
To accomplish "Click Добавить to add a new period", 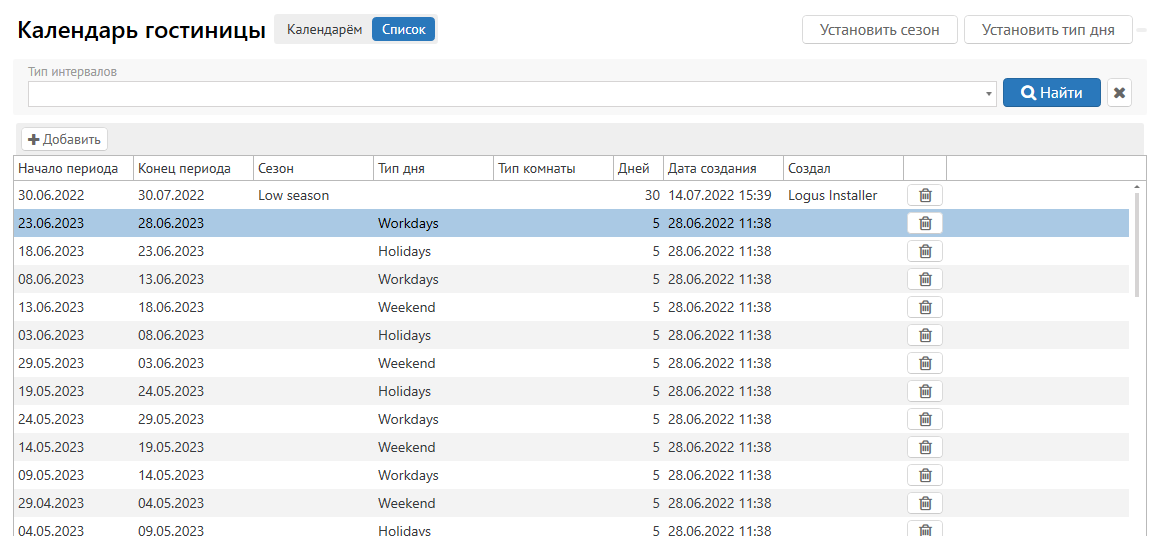I will click(64, 139).
